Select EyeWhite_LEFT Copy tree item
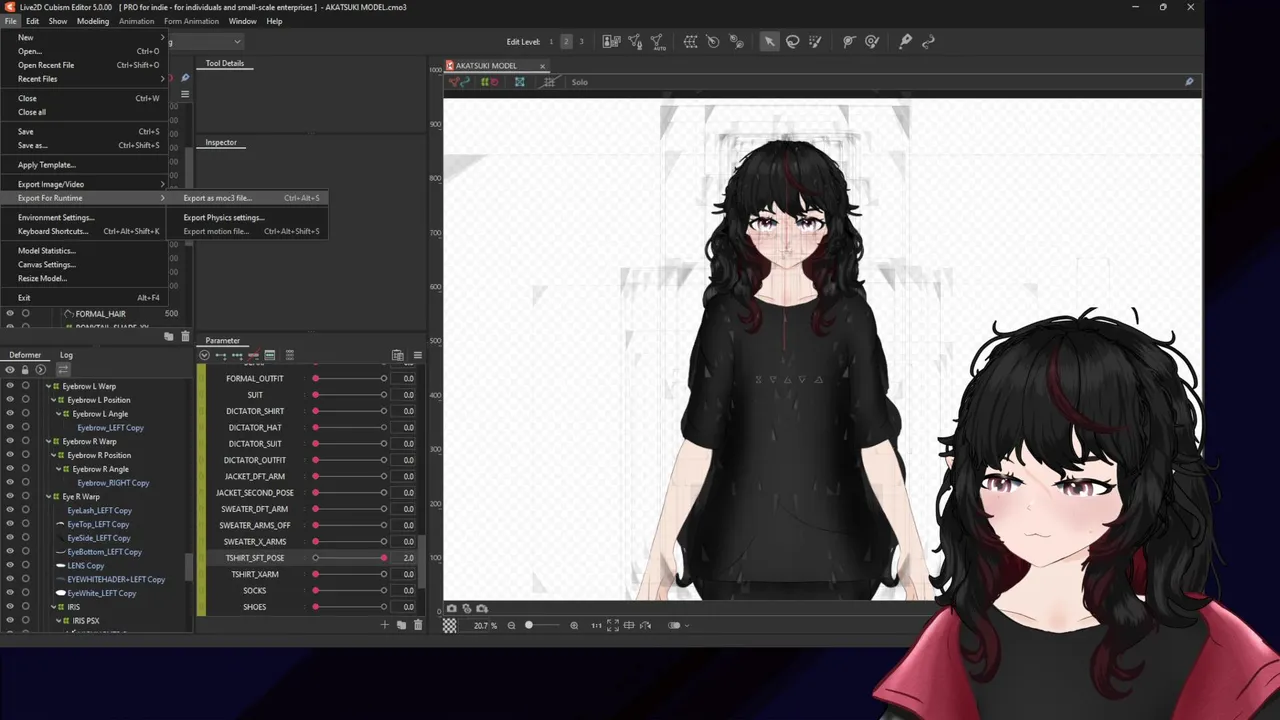Image resolution: width=1280 pixels, height=720 pixels. (101, 593)
